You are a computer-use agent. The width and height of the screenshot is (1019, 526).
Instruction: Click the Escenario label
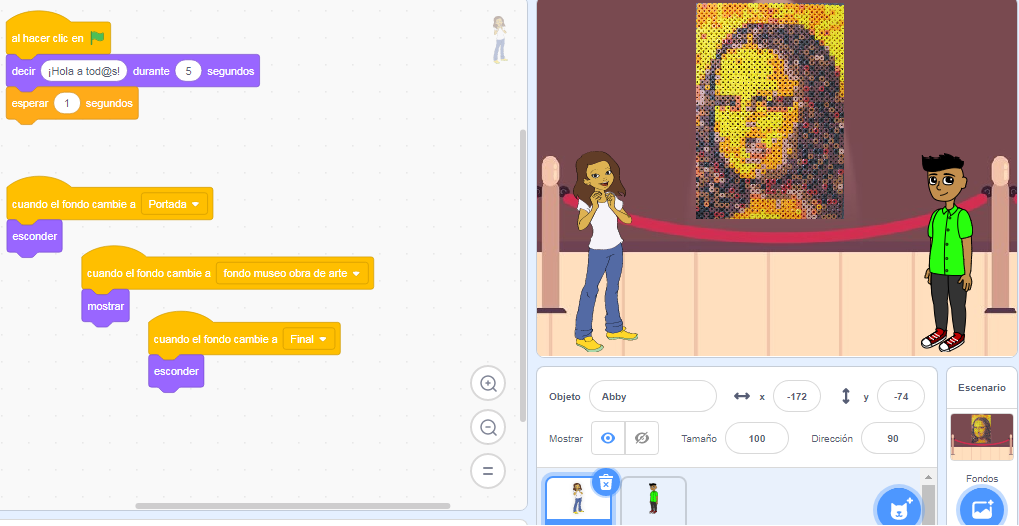pyautogui.click(x=981, y=388)
